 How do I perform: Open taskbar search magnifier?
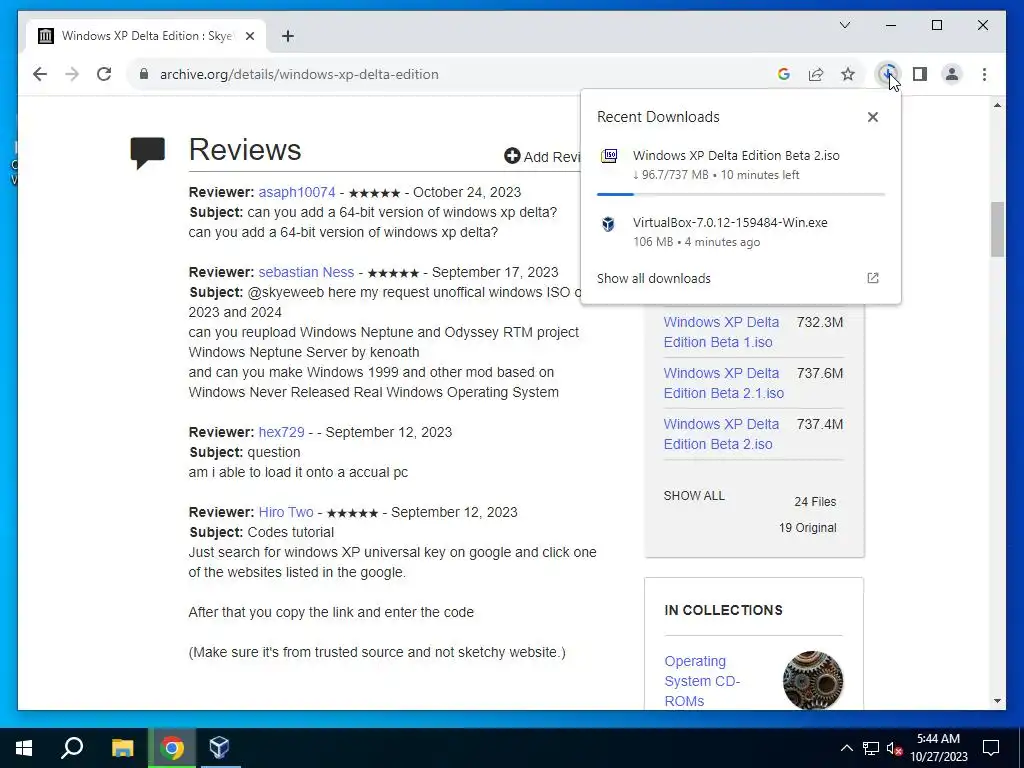[x=72, y=748]
